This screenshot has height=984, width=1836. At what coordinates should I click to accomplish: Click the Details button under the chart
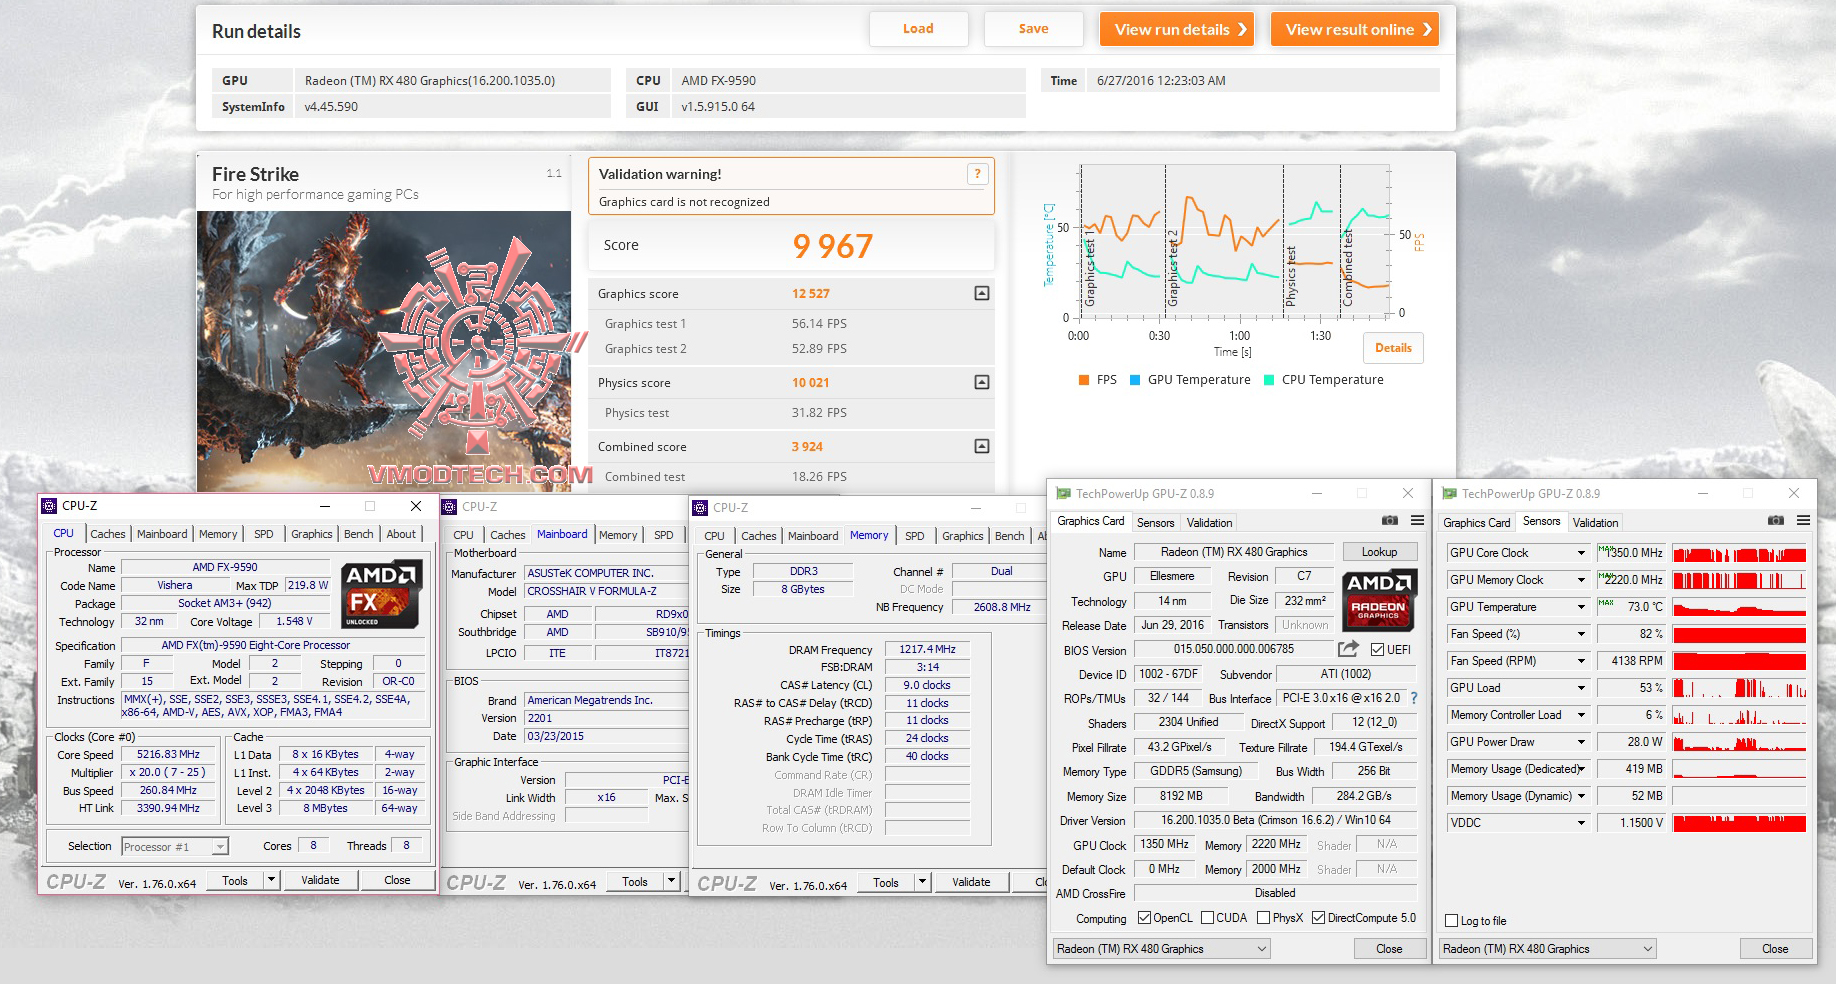click(x=1393, y=348)
